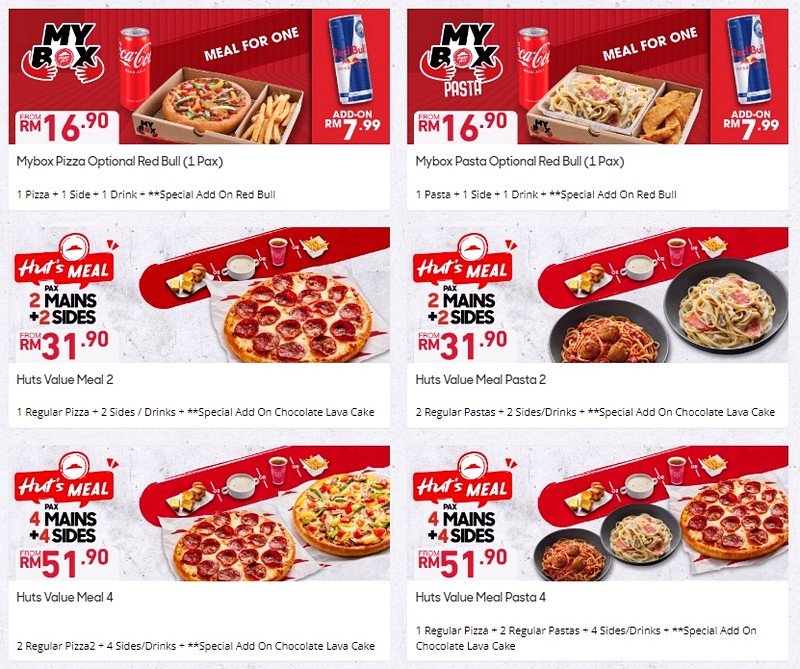Viewport: 800px width, 669px height.
Task: Click the two pizzas image in Value Meal 4
Action: click(x=282, y=527)
